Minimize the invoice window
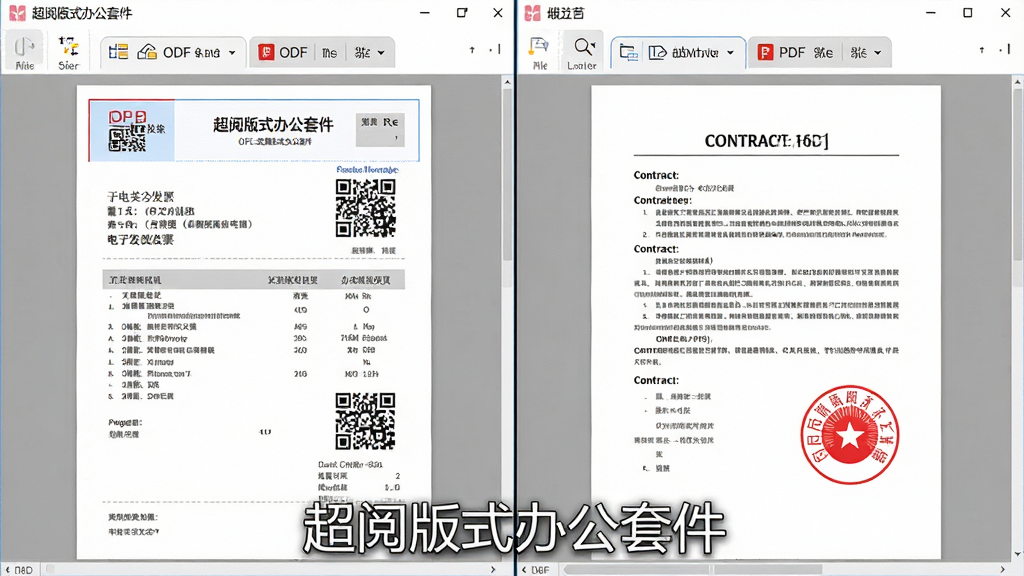 pos(424,12)
